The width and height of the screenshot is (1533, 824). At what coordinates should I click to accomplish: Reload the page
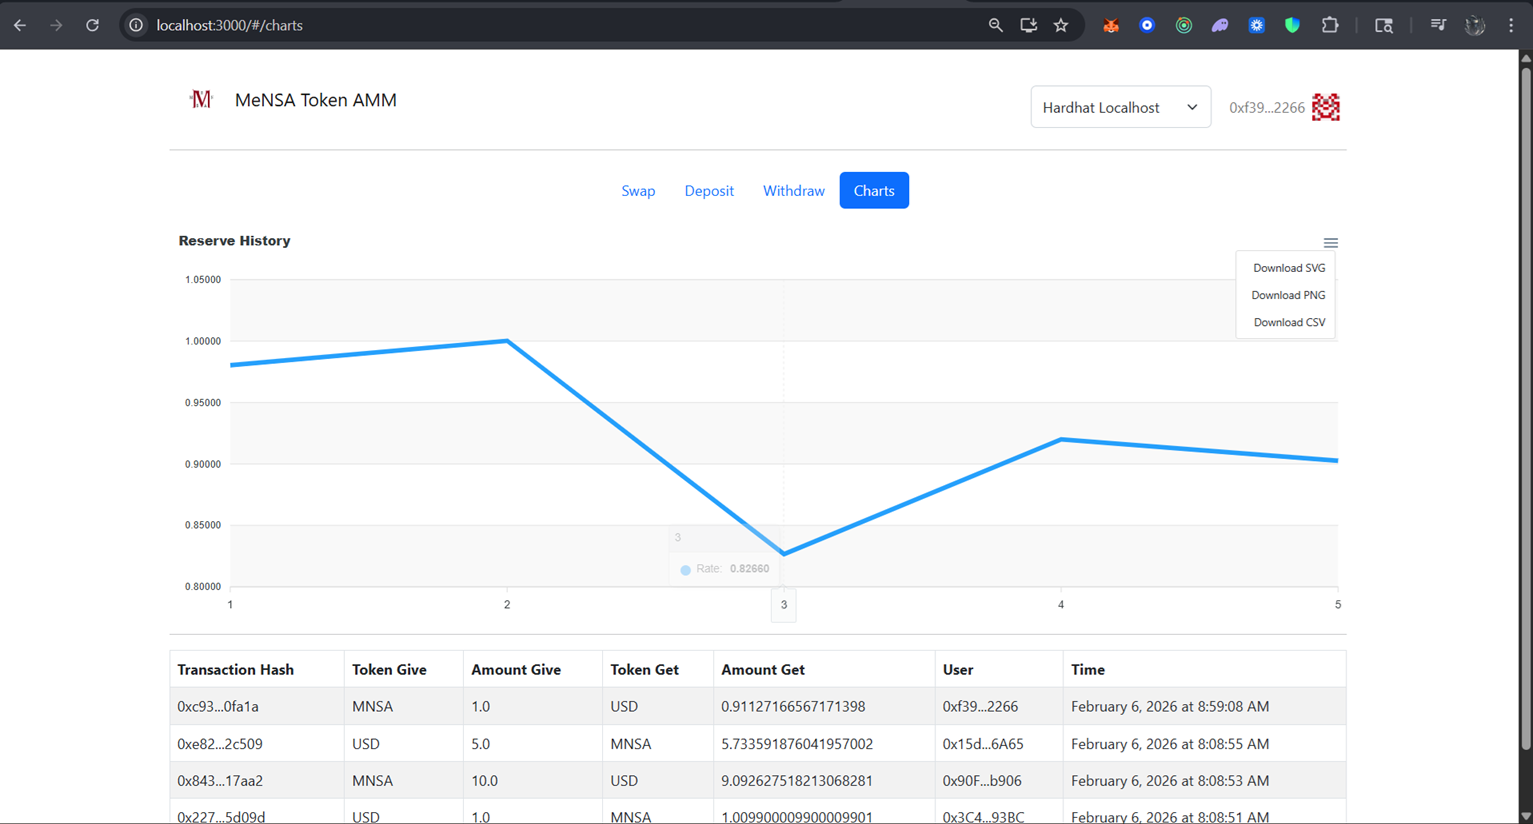pos(92,26)
